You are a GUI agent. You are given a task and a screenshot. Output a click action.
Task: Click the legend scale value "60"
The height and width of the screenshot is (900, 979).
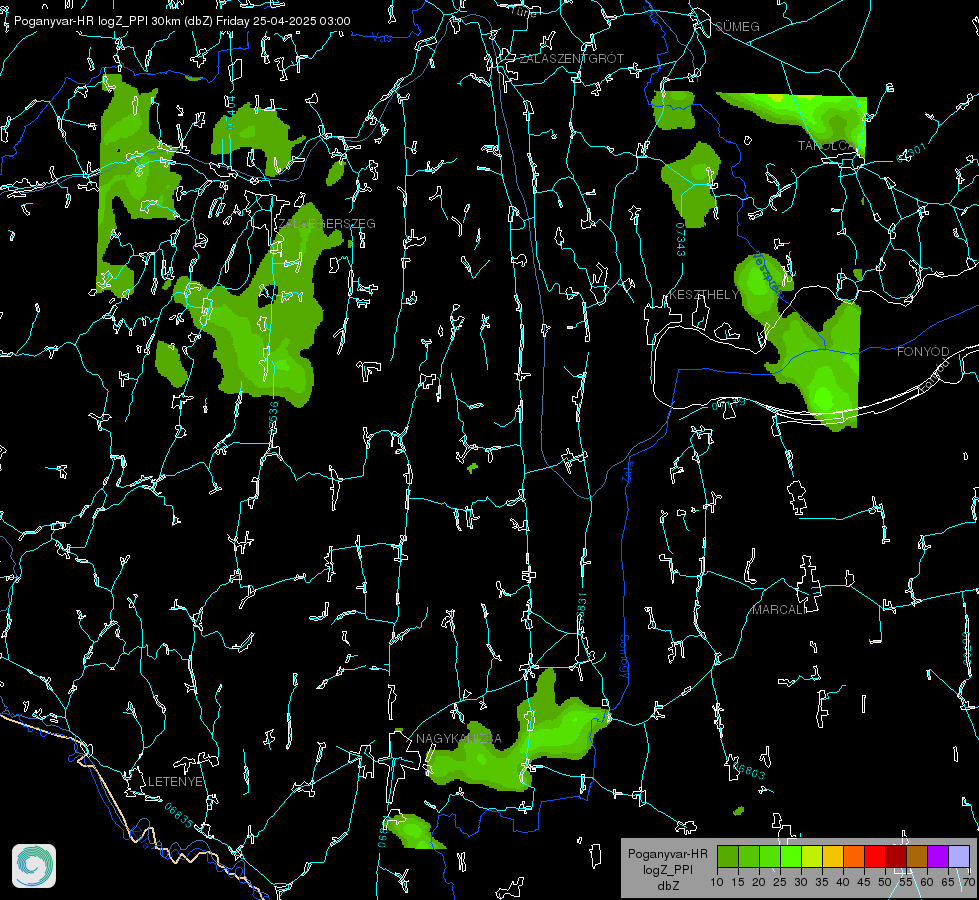pyautogui.click(x=927, y=883)
